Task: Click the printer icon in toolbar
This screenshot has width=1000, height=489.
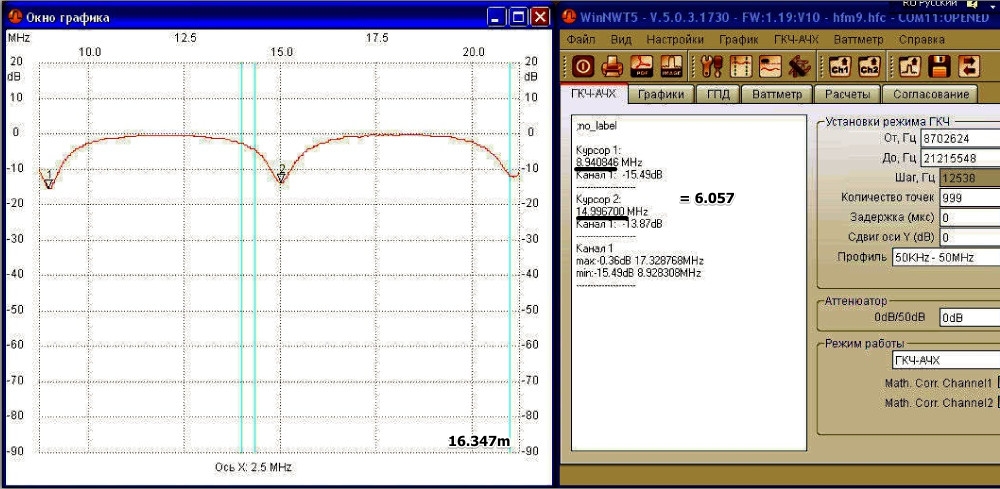Action: (x=612, y=66)
